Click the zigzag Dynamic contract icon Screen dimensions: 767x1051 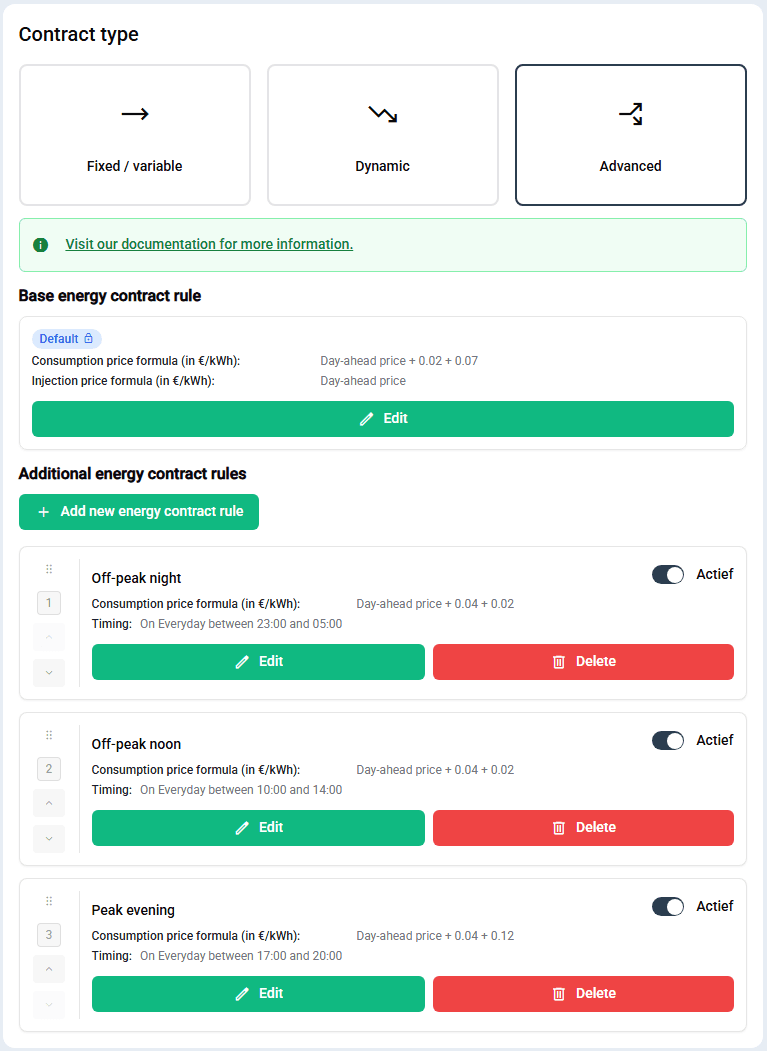point(382,114)
